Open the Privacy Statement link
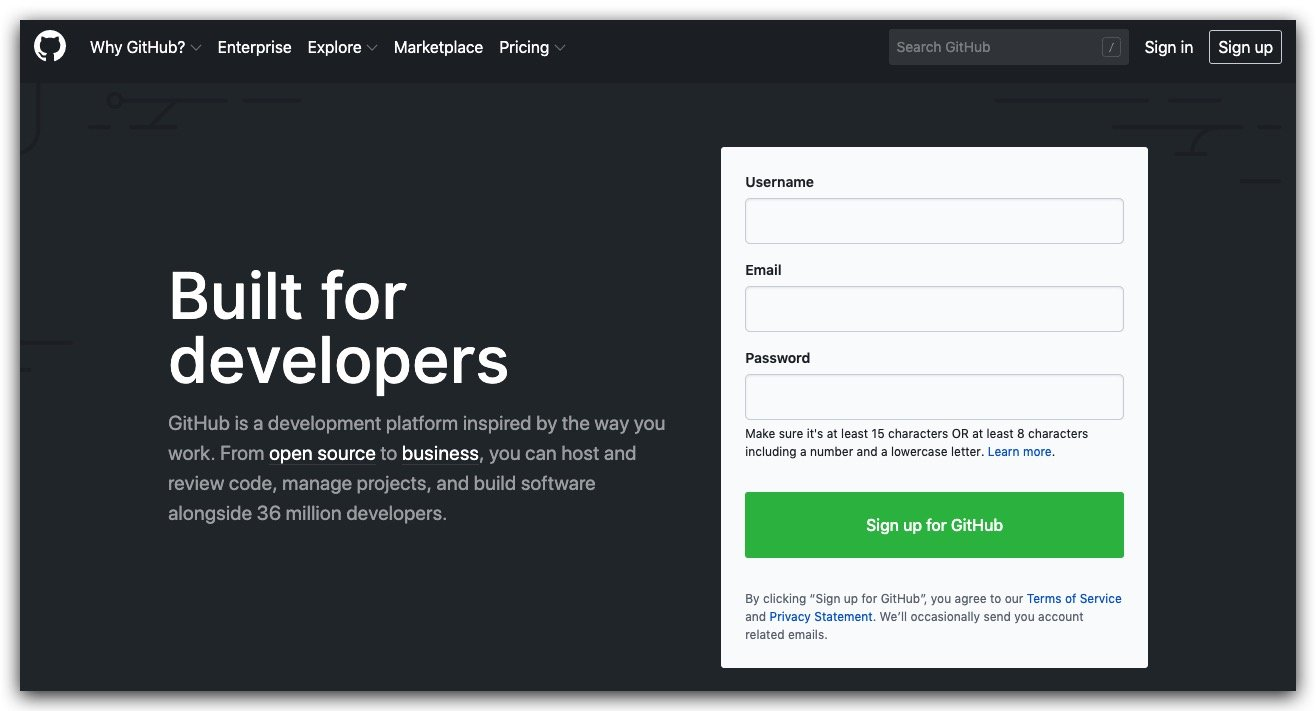 coord(821,617)
